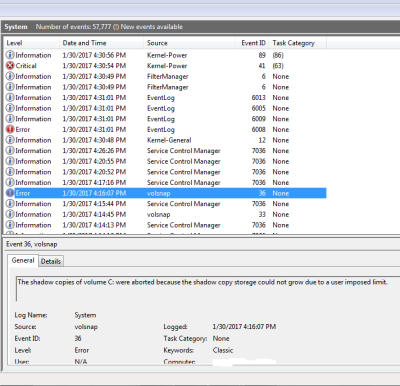
Task: Click Information icon of the 4:26:26 PM row
Action: tap(10, 151)
